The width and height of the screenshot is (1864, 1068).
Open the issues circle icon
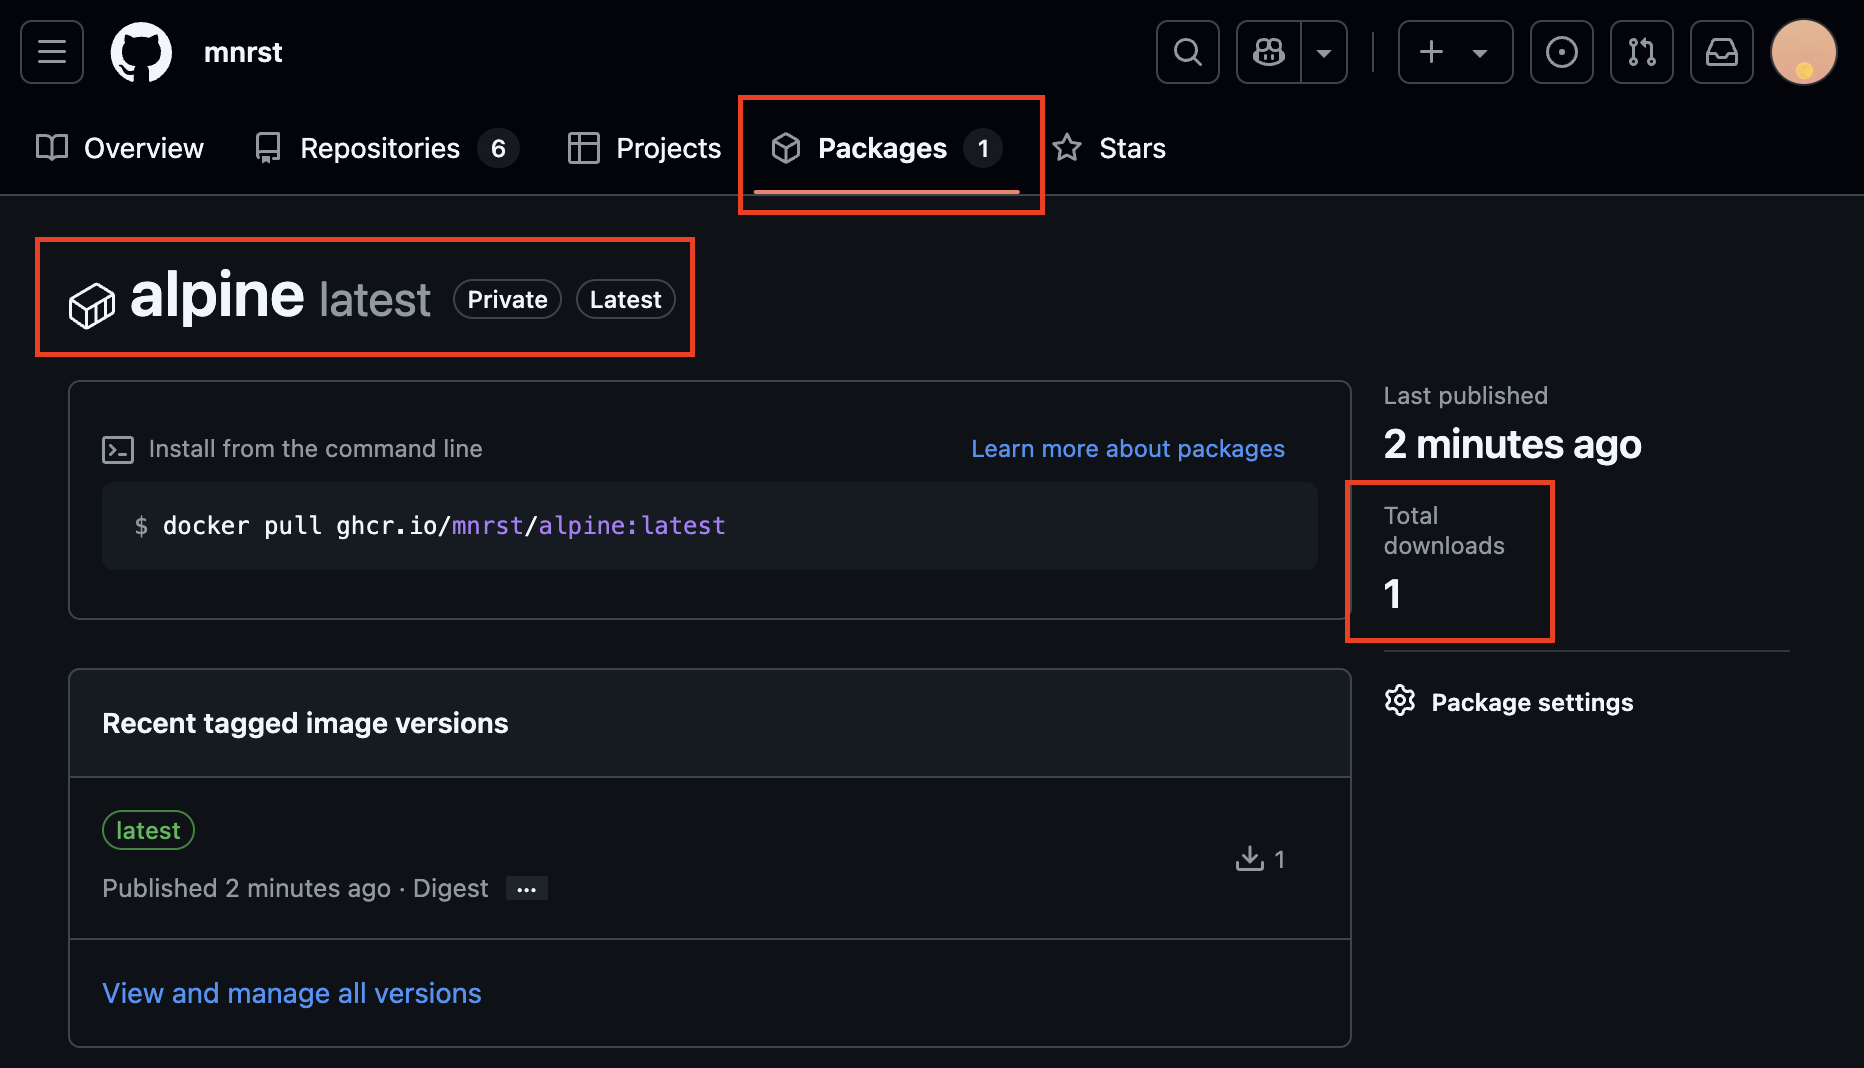(x=1561, y=52)
